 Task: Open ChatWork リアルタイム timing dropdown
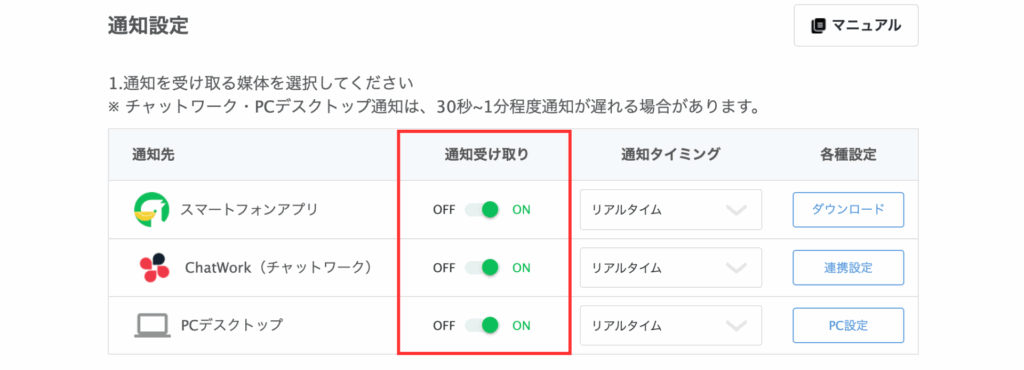pos(671,268)
